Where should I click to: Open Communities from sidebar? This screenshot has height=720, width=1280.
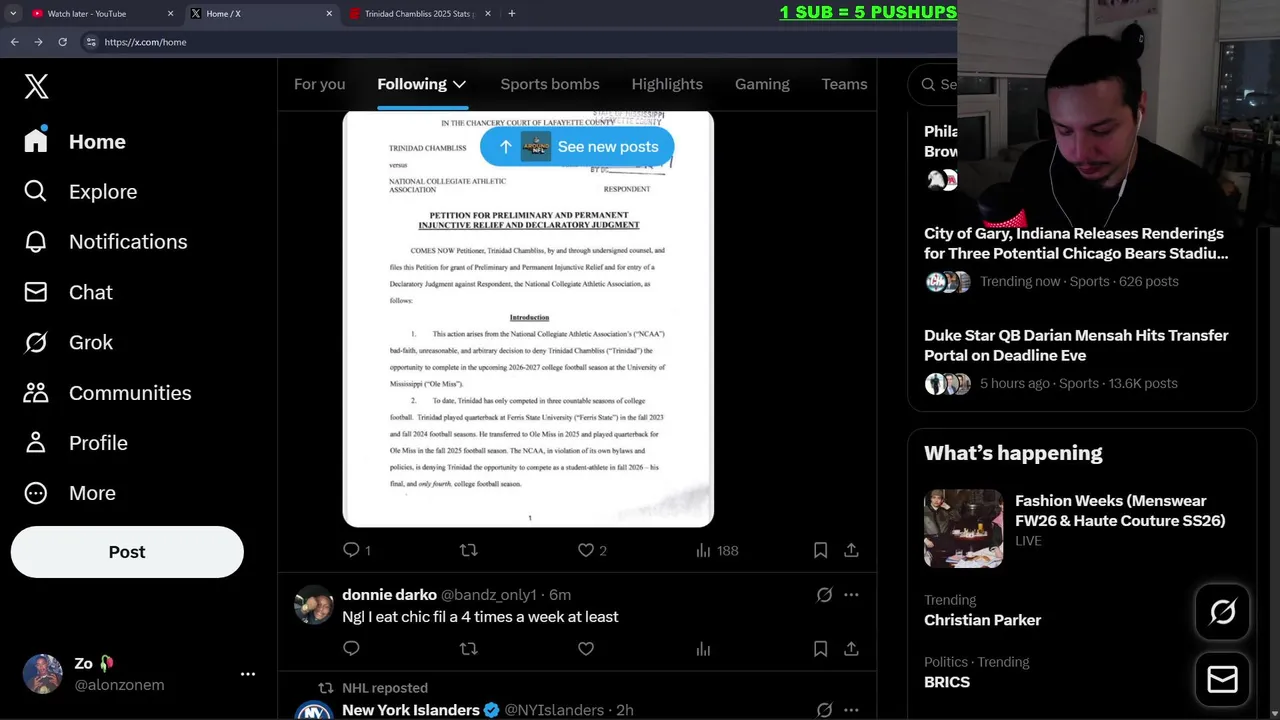(108, 392)
